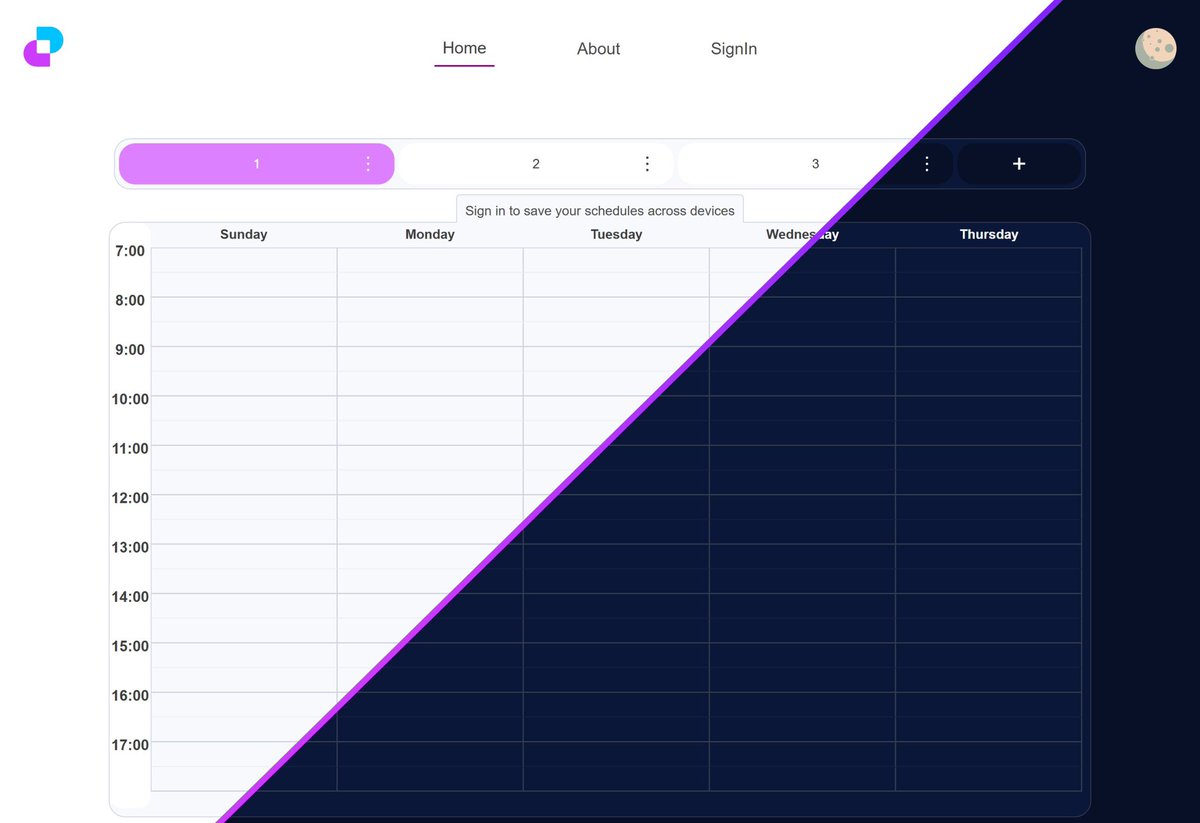Add a new schedule with plus button
Image resolution: width=1200 pixels, height=823 pixels.
[x=1019, y=164]
